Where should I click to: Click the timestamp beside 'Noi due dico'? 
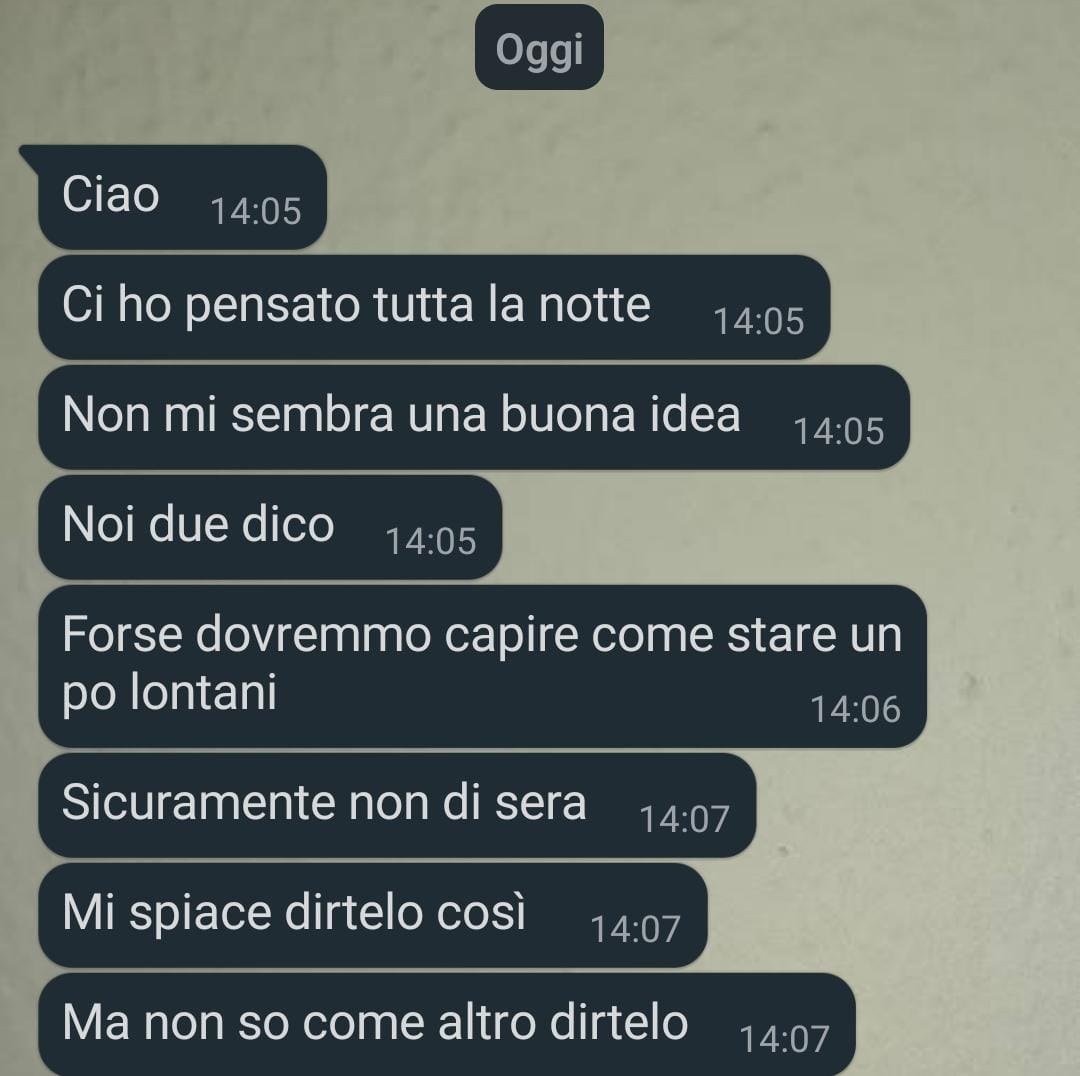431,541
